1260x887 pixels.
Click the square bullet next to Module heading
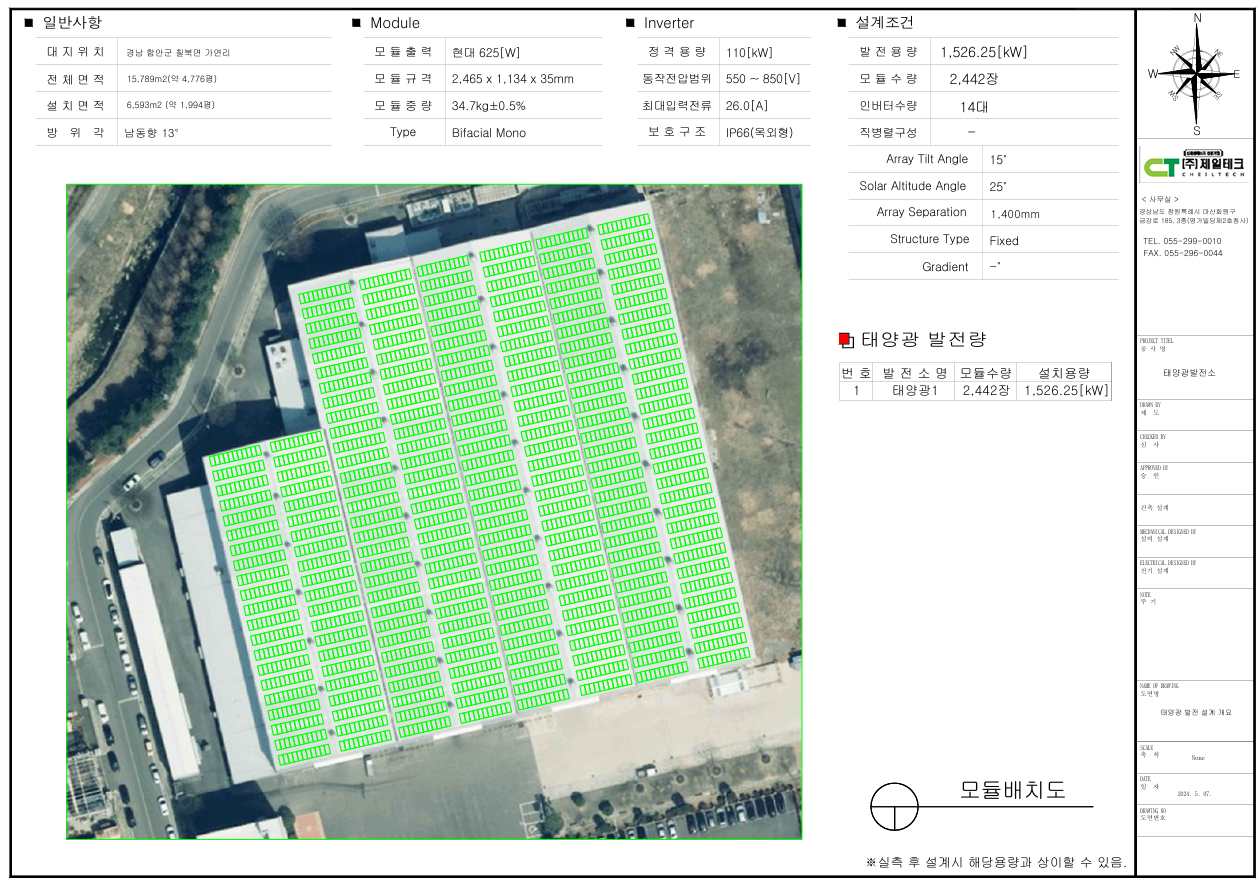coord(356,23)
